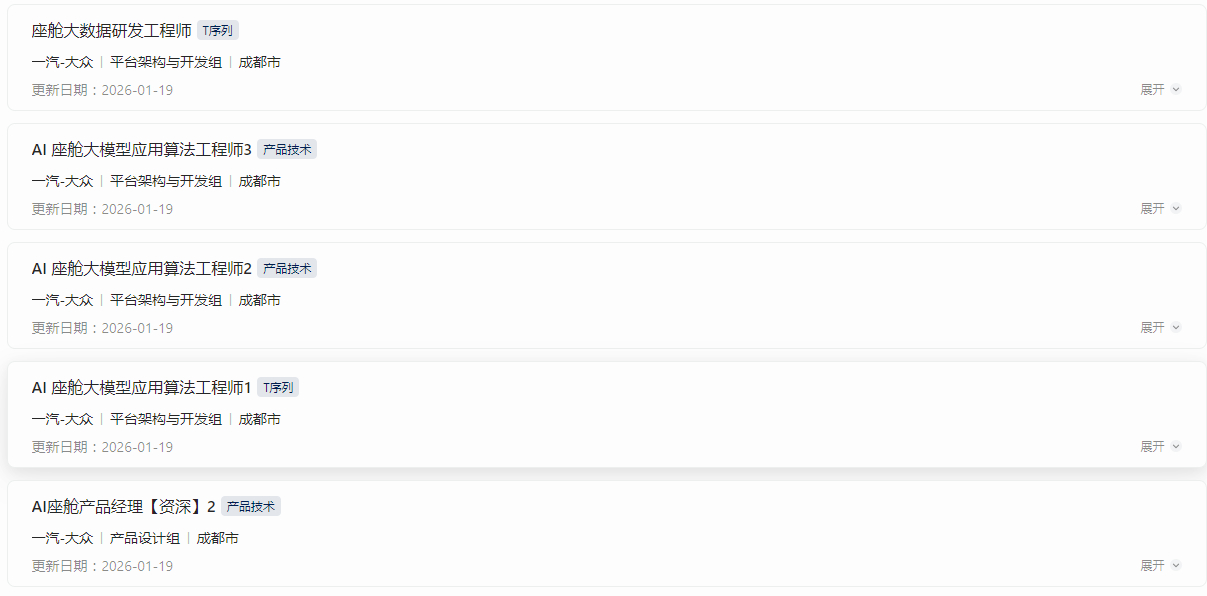Viewport: 1207px width, 596px height.
Task: Click the T序列 tag on 算法工程师1
Action: 278,388
